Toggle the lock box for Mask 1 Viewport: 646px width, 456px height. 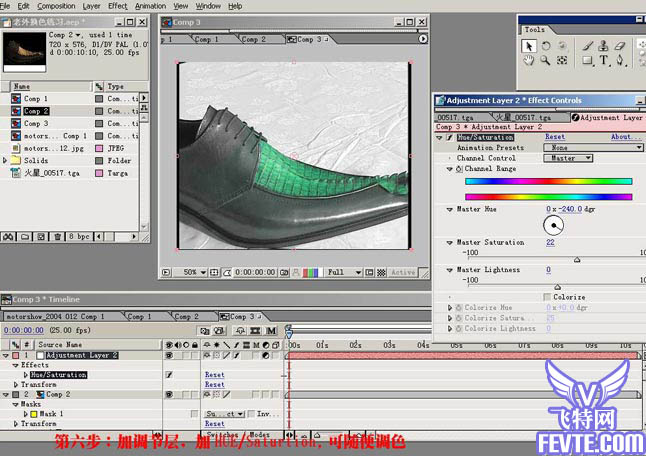coord(194,414)
